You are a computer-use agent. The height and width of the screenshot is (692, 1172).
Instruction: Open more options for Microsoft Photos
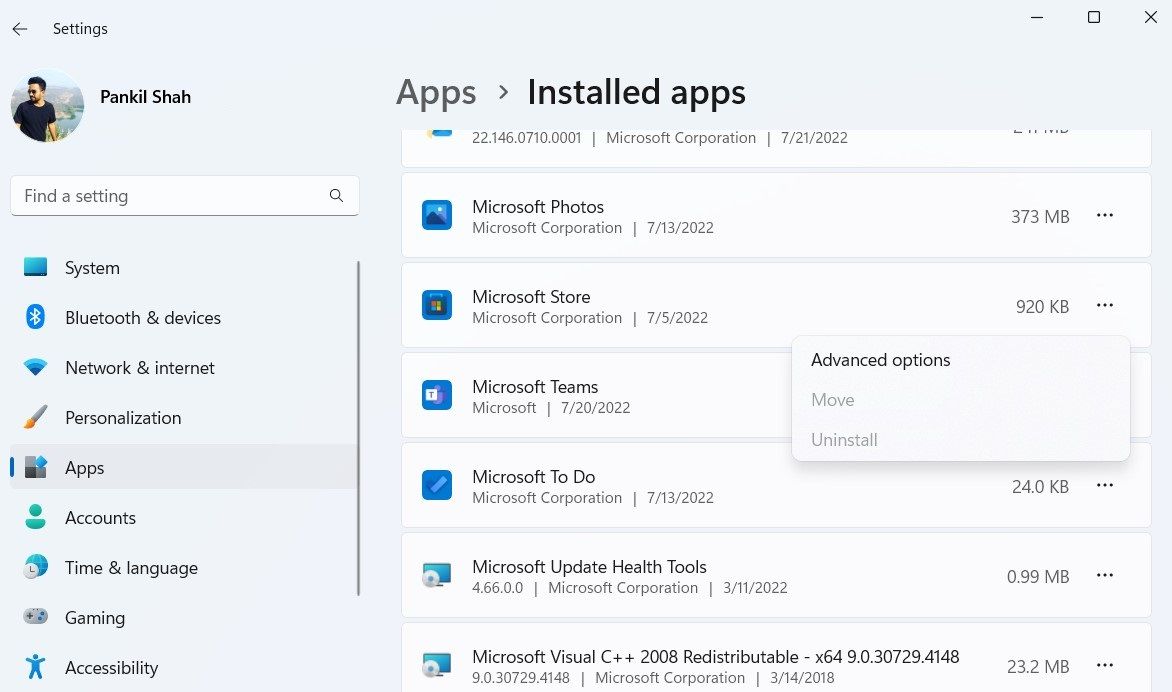[1105, 215]
